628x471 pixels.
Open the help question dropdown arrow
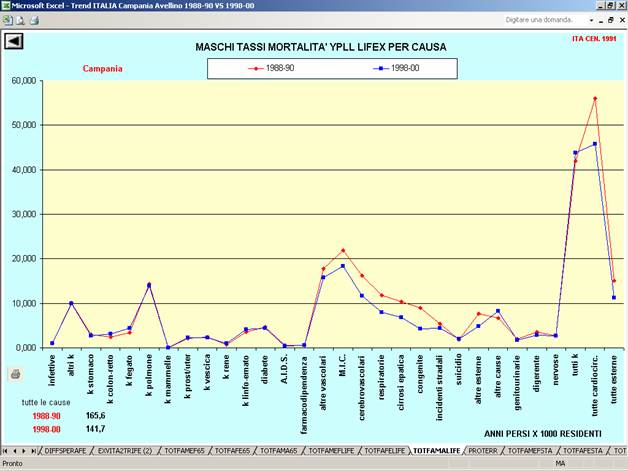tap(591, 20)
